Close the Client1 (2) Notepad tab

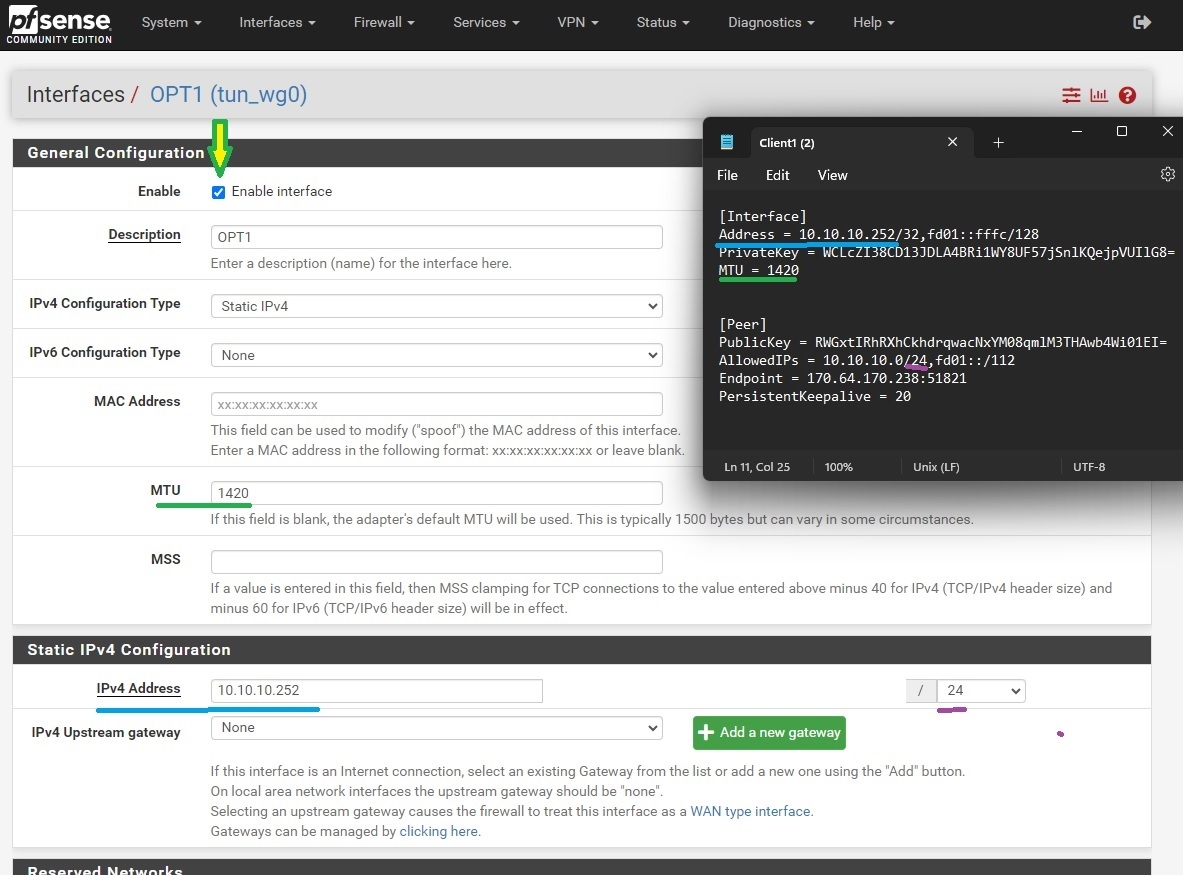(953, 143)
